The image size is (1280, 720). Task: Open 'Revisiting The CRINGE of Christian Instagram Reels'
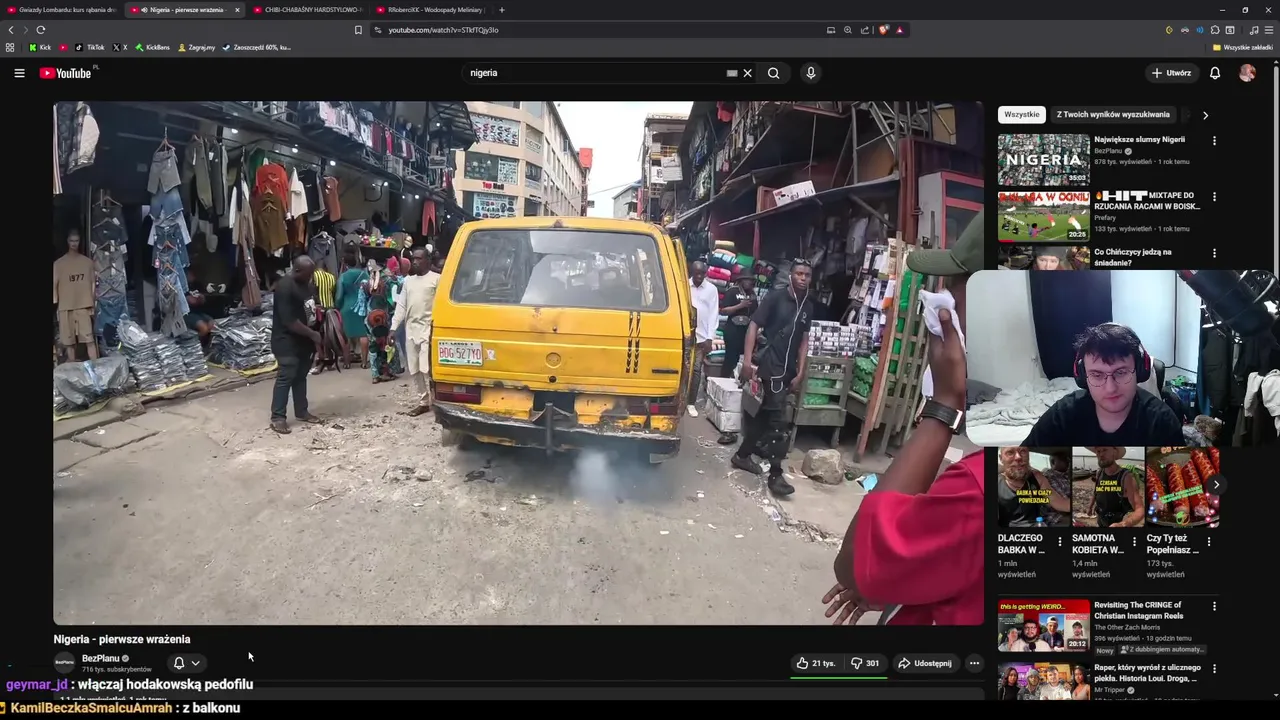[x=1138, y=610]
